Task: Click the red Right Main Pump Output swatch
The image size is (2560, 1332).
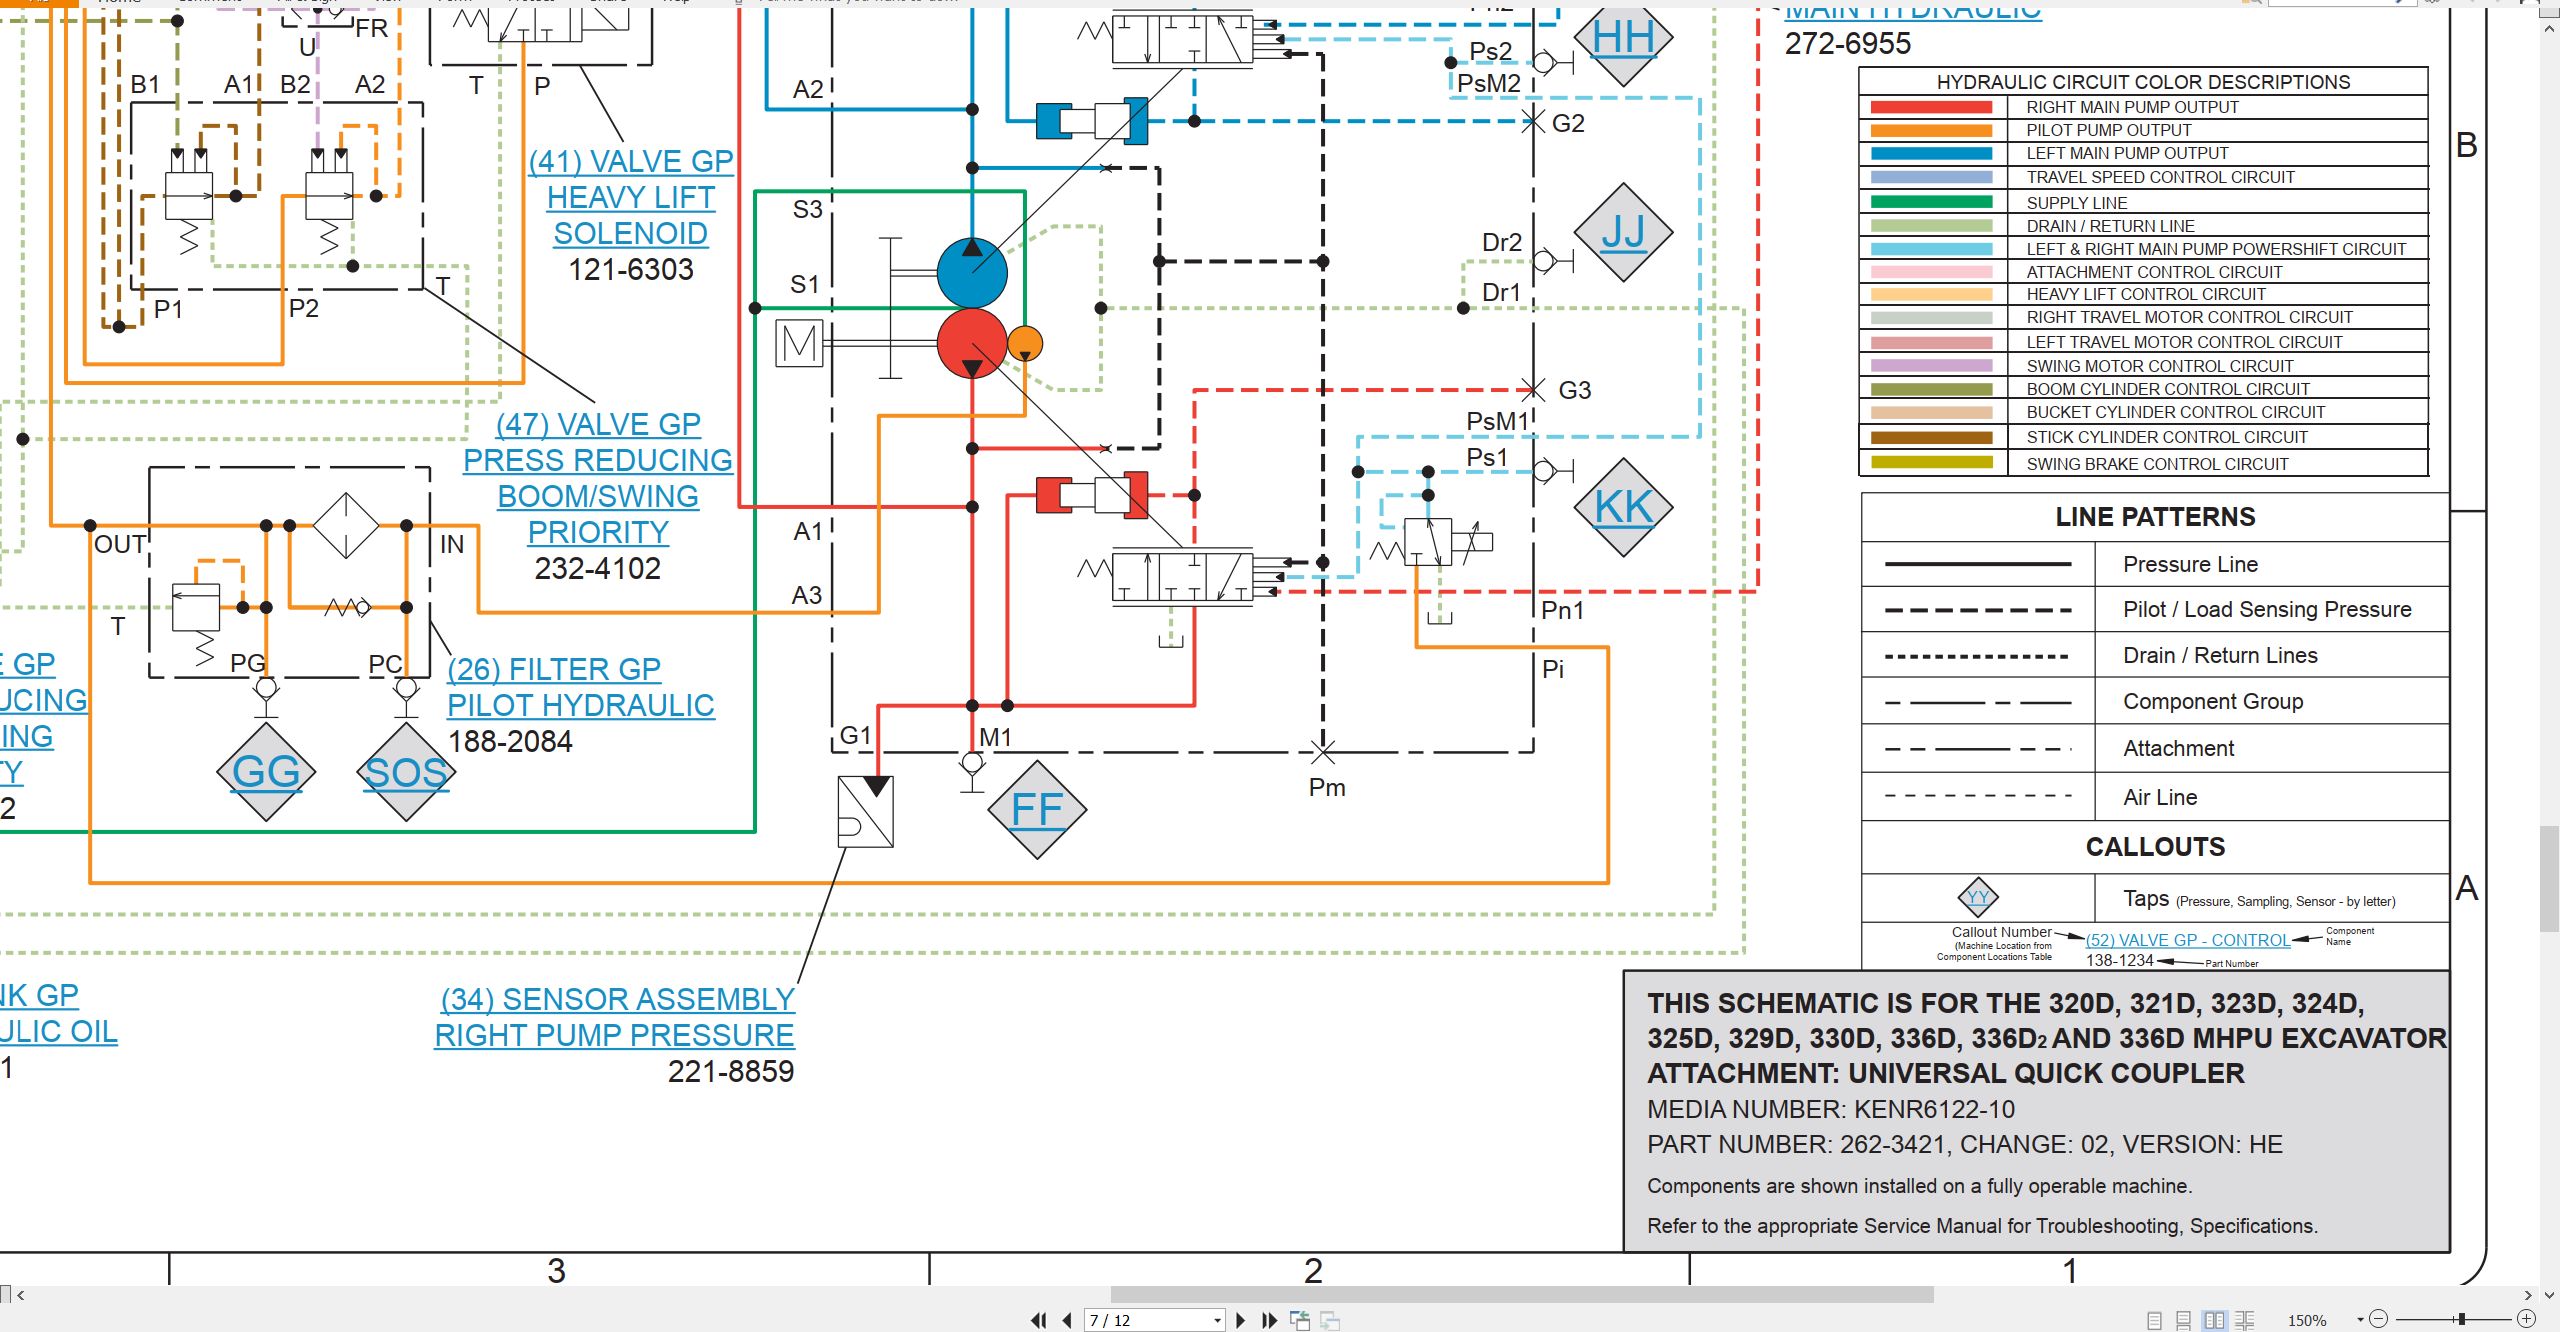Action: pyautogui.click(x=1931, y=107)
